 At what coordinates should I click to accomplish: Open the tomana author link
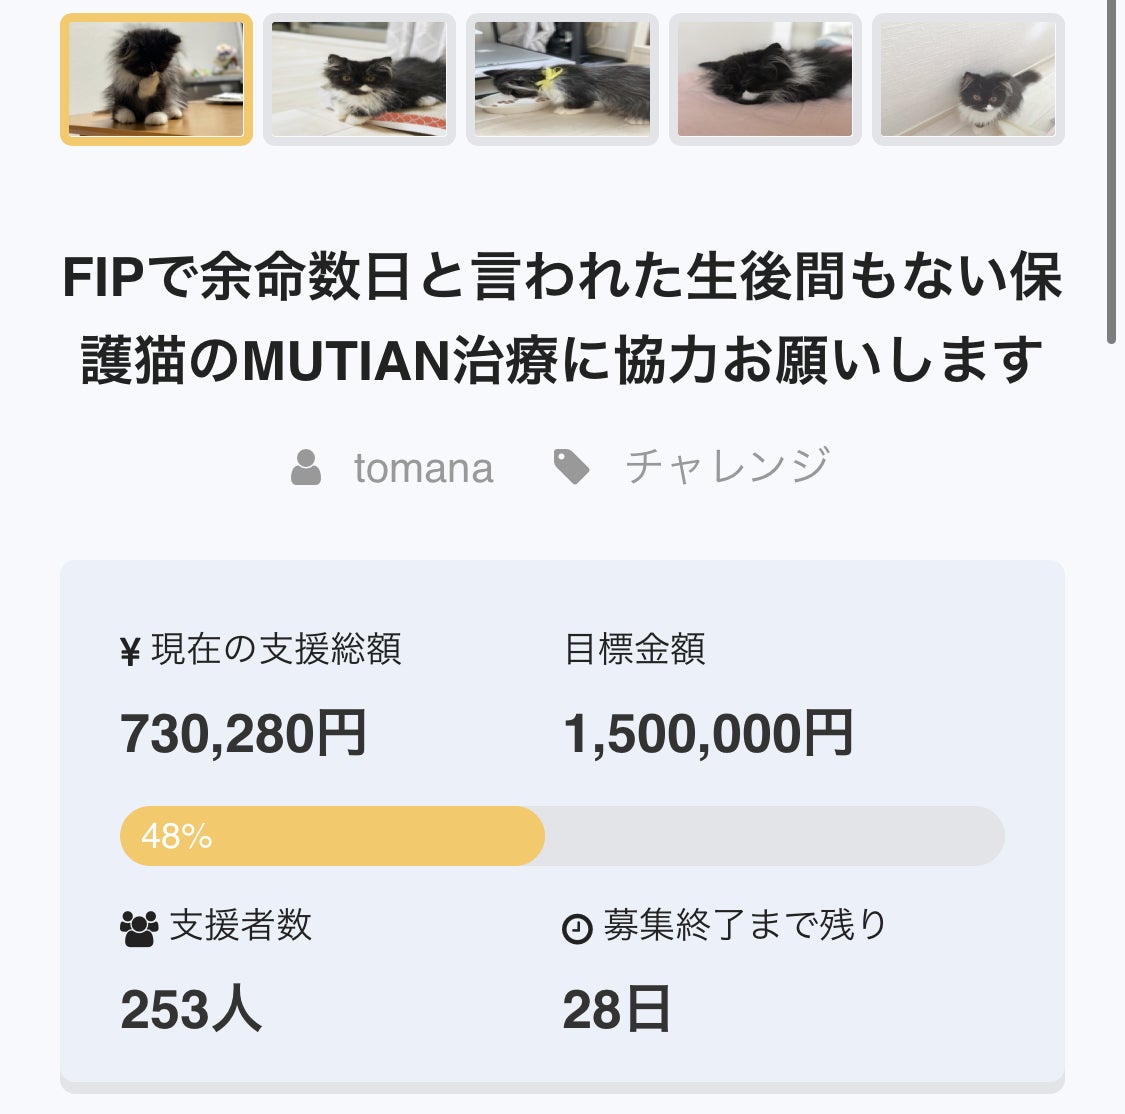[x=423, y=468]
